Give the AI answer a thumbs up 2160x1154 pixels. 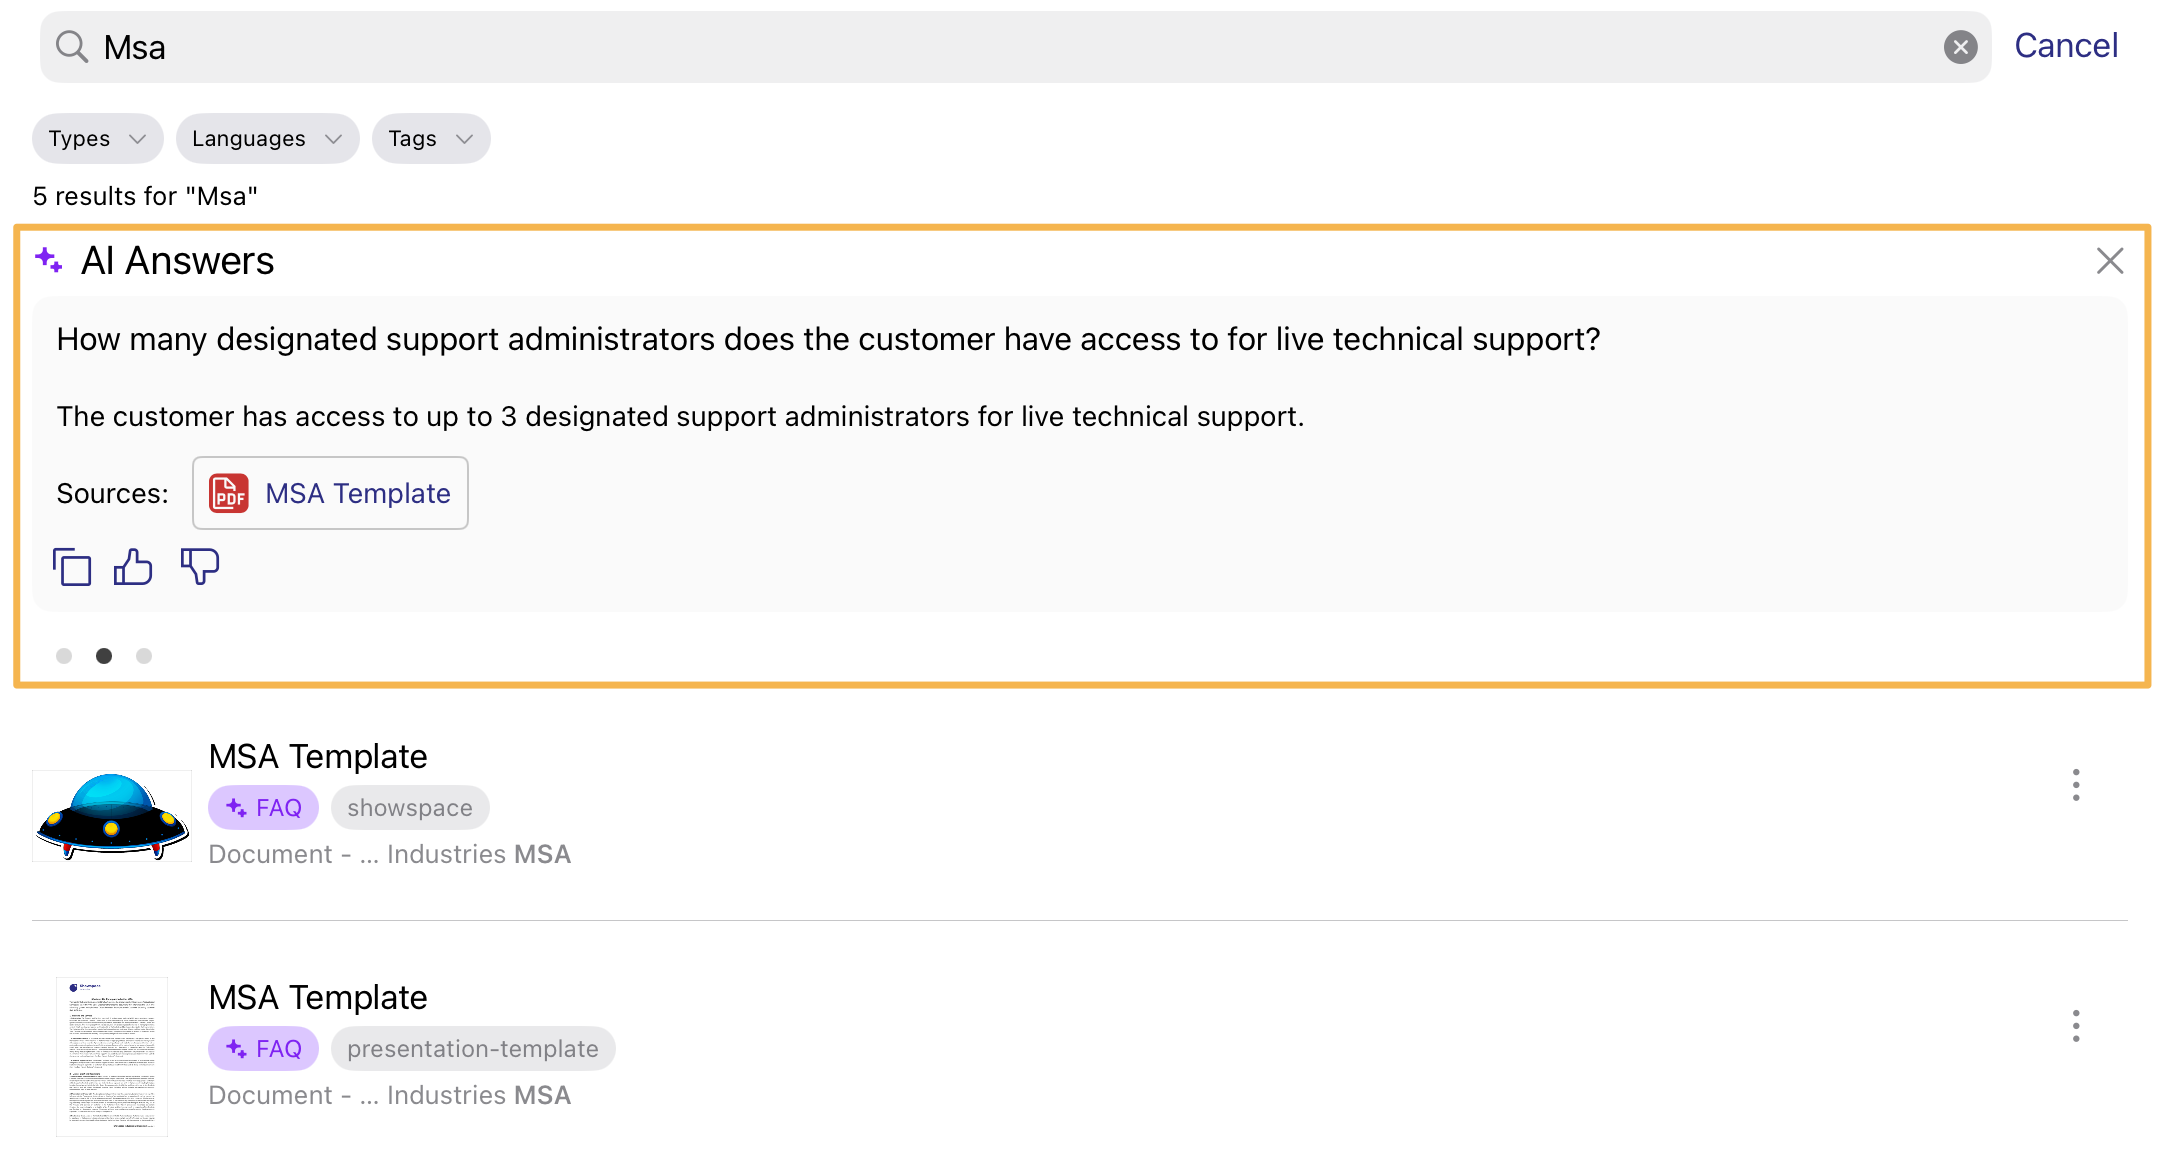133,566
